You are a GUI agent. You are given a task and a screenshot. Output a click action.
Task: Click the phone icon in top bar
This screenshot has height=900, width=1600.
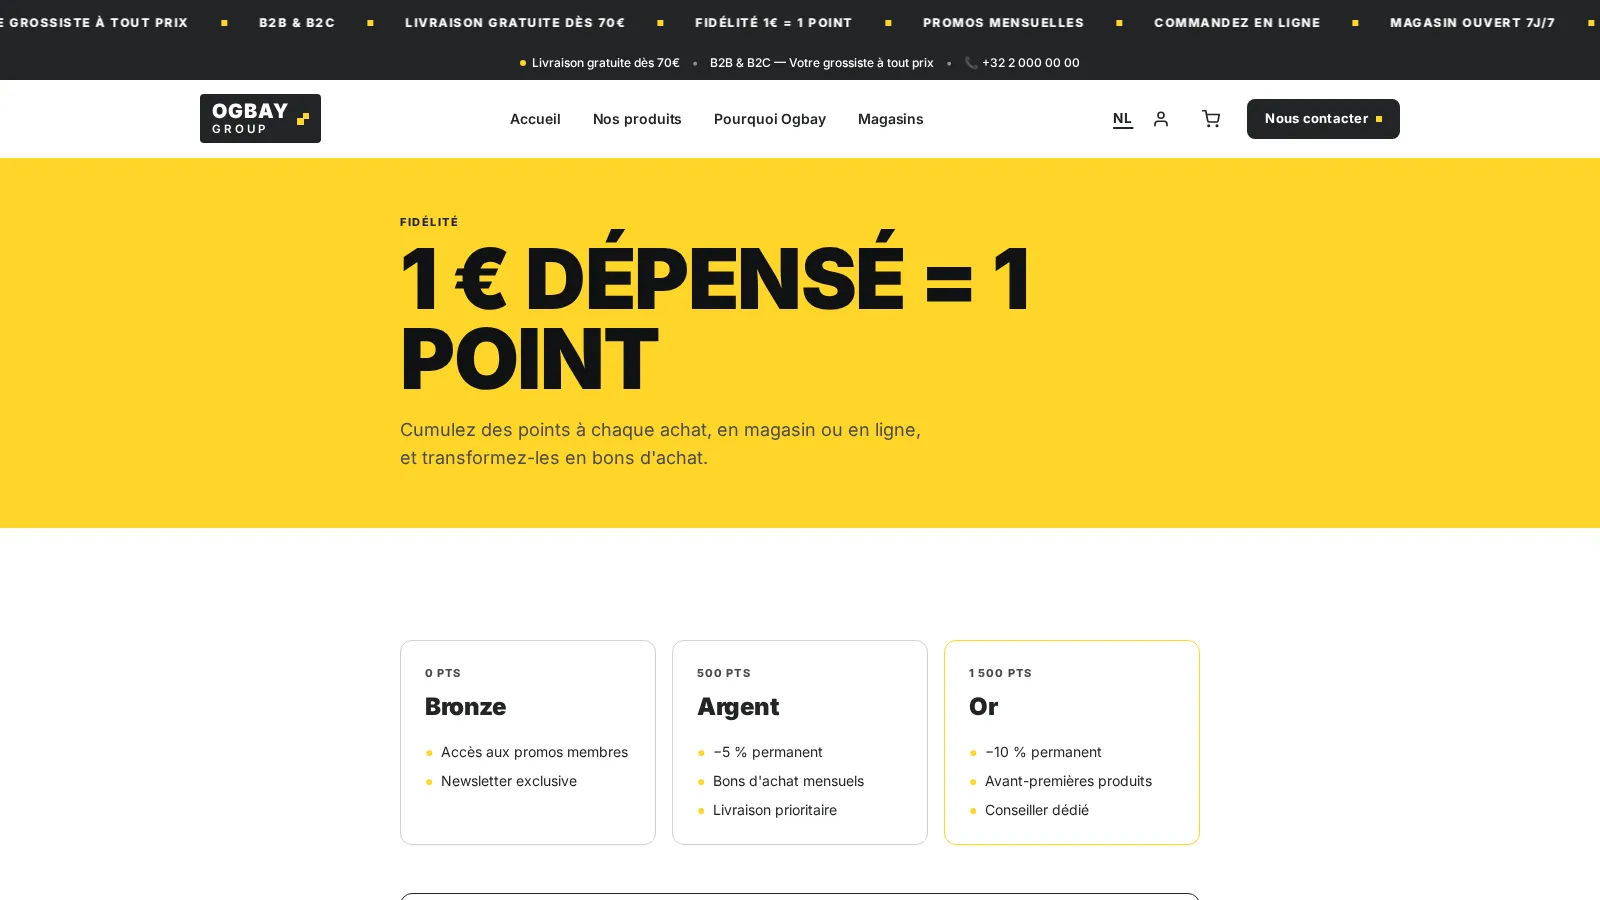point(971,63)
